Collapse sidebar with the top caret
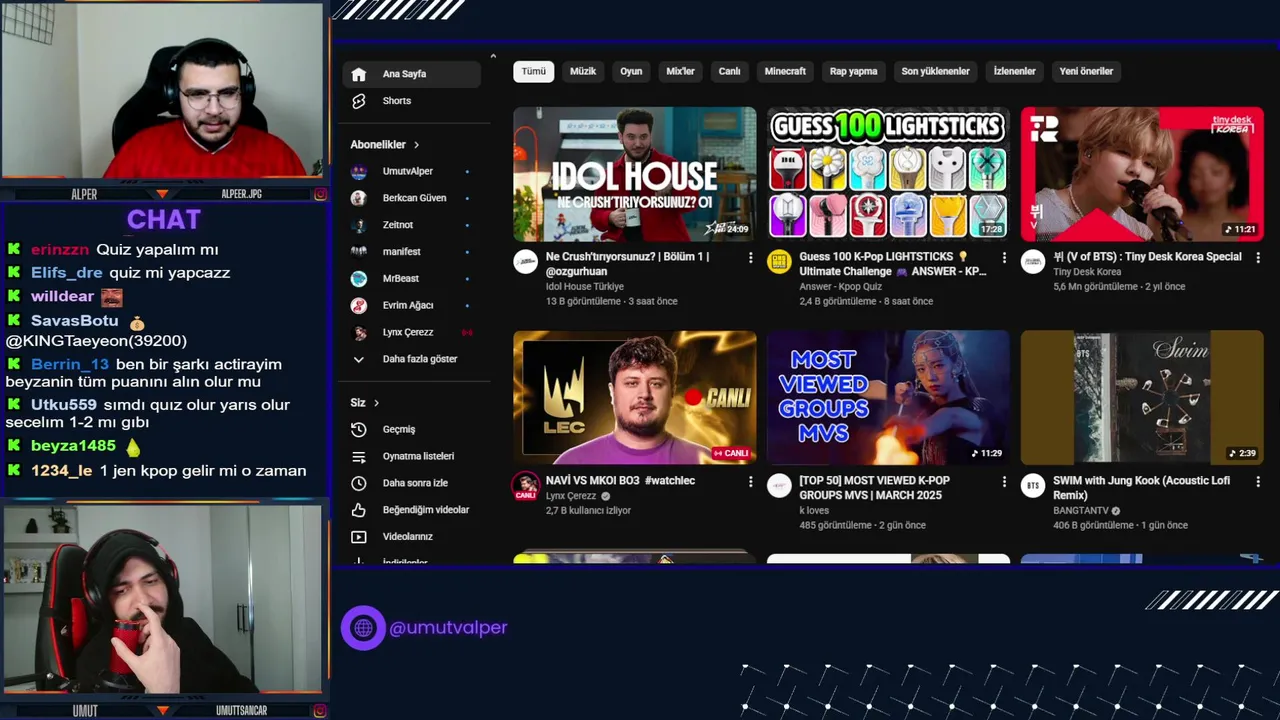The height and width of the screenshot is (720, 1280). pos(493,56)
